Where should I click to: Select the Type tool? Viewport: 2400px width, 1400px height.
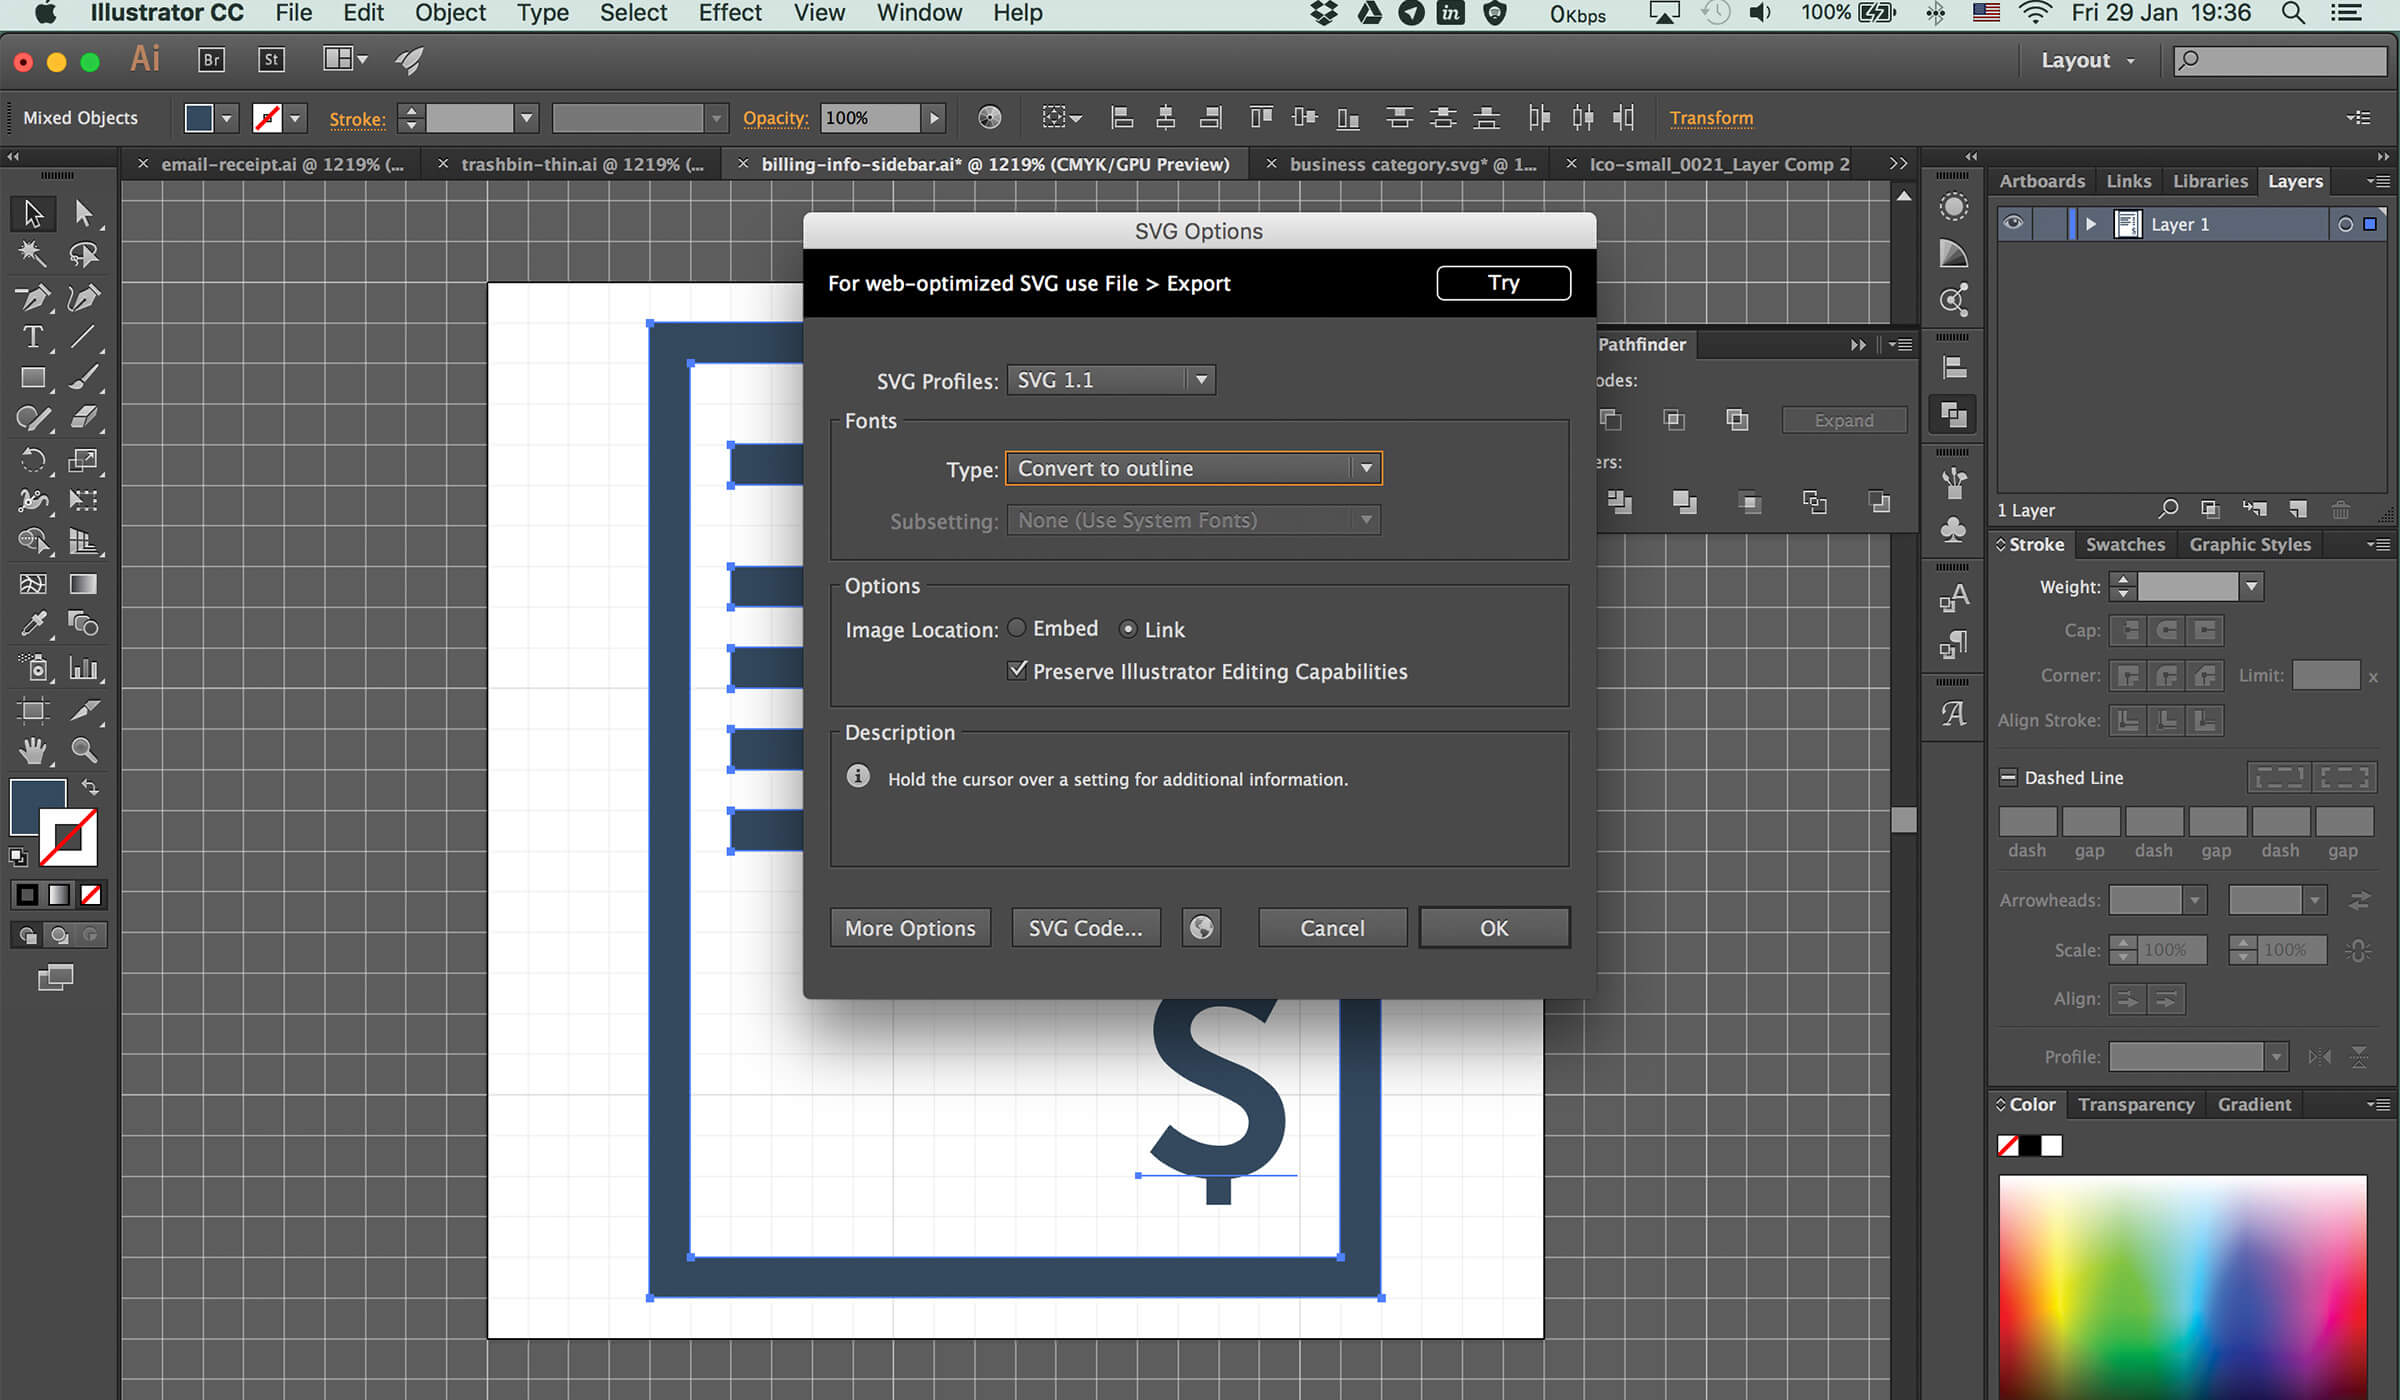click(x=33, y=337)
